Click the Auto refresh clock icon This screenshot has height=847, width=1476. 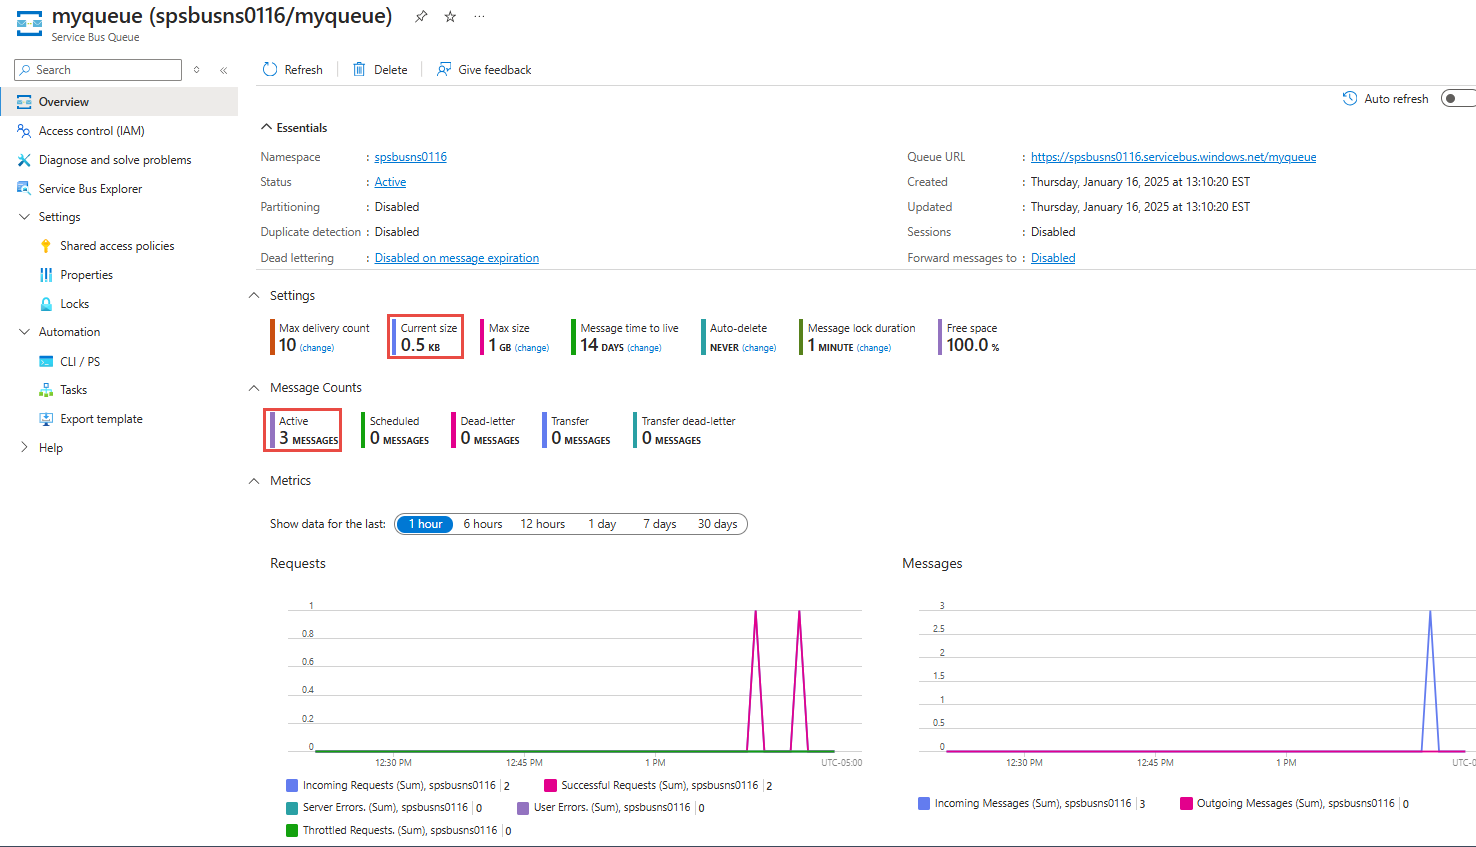(1350, 98)
